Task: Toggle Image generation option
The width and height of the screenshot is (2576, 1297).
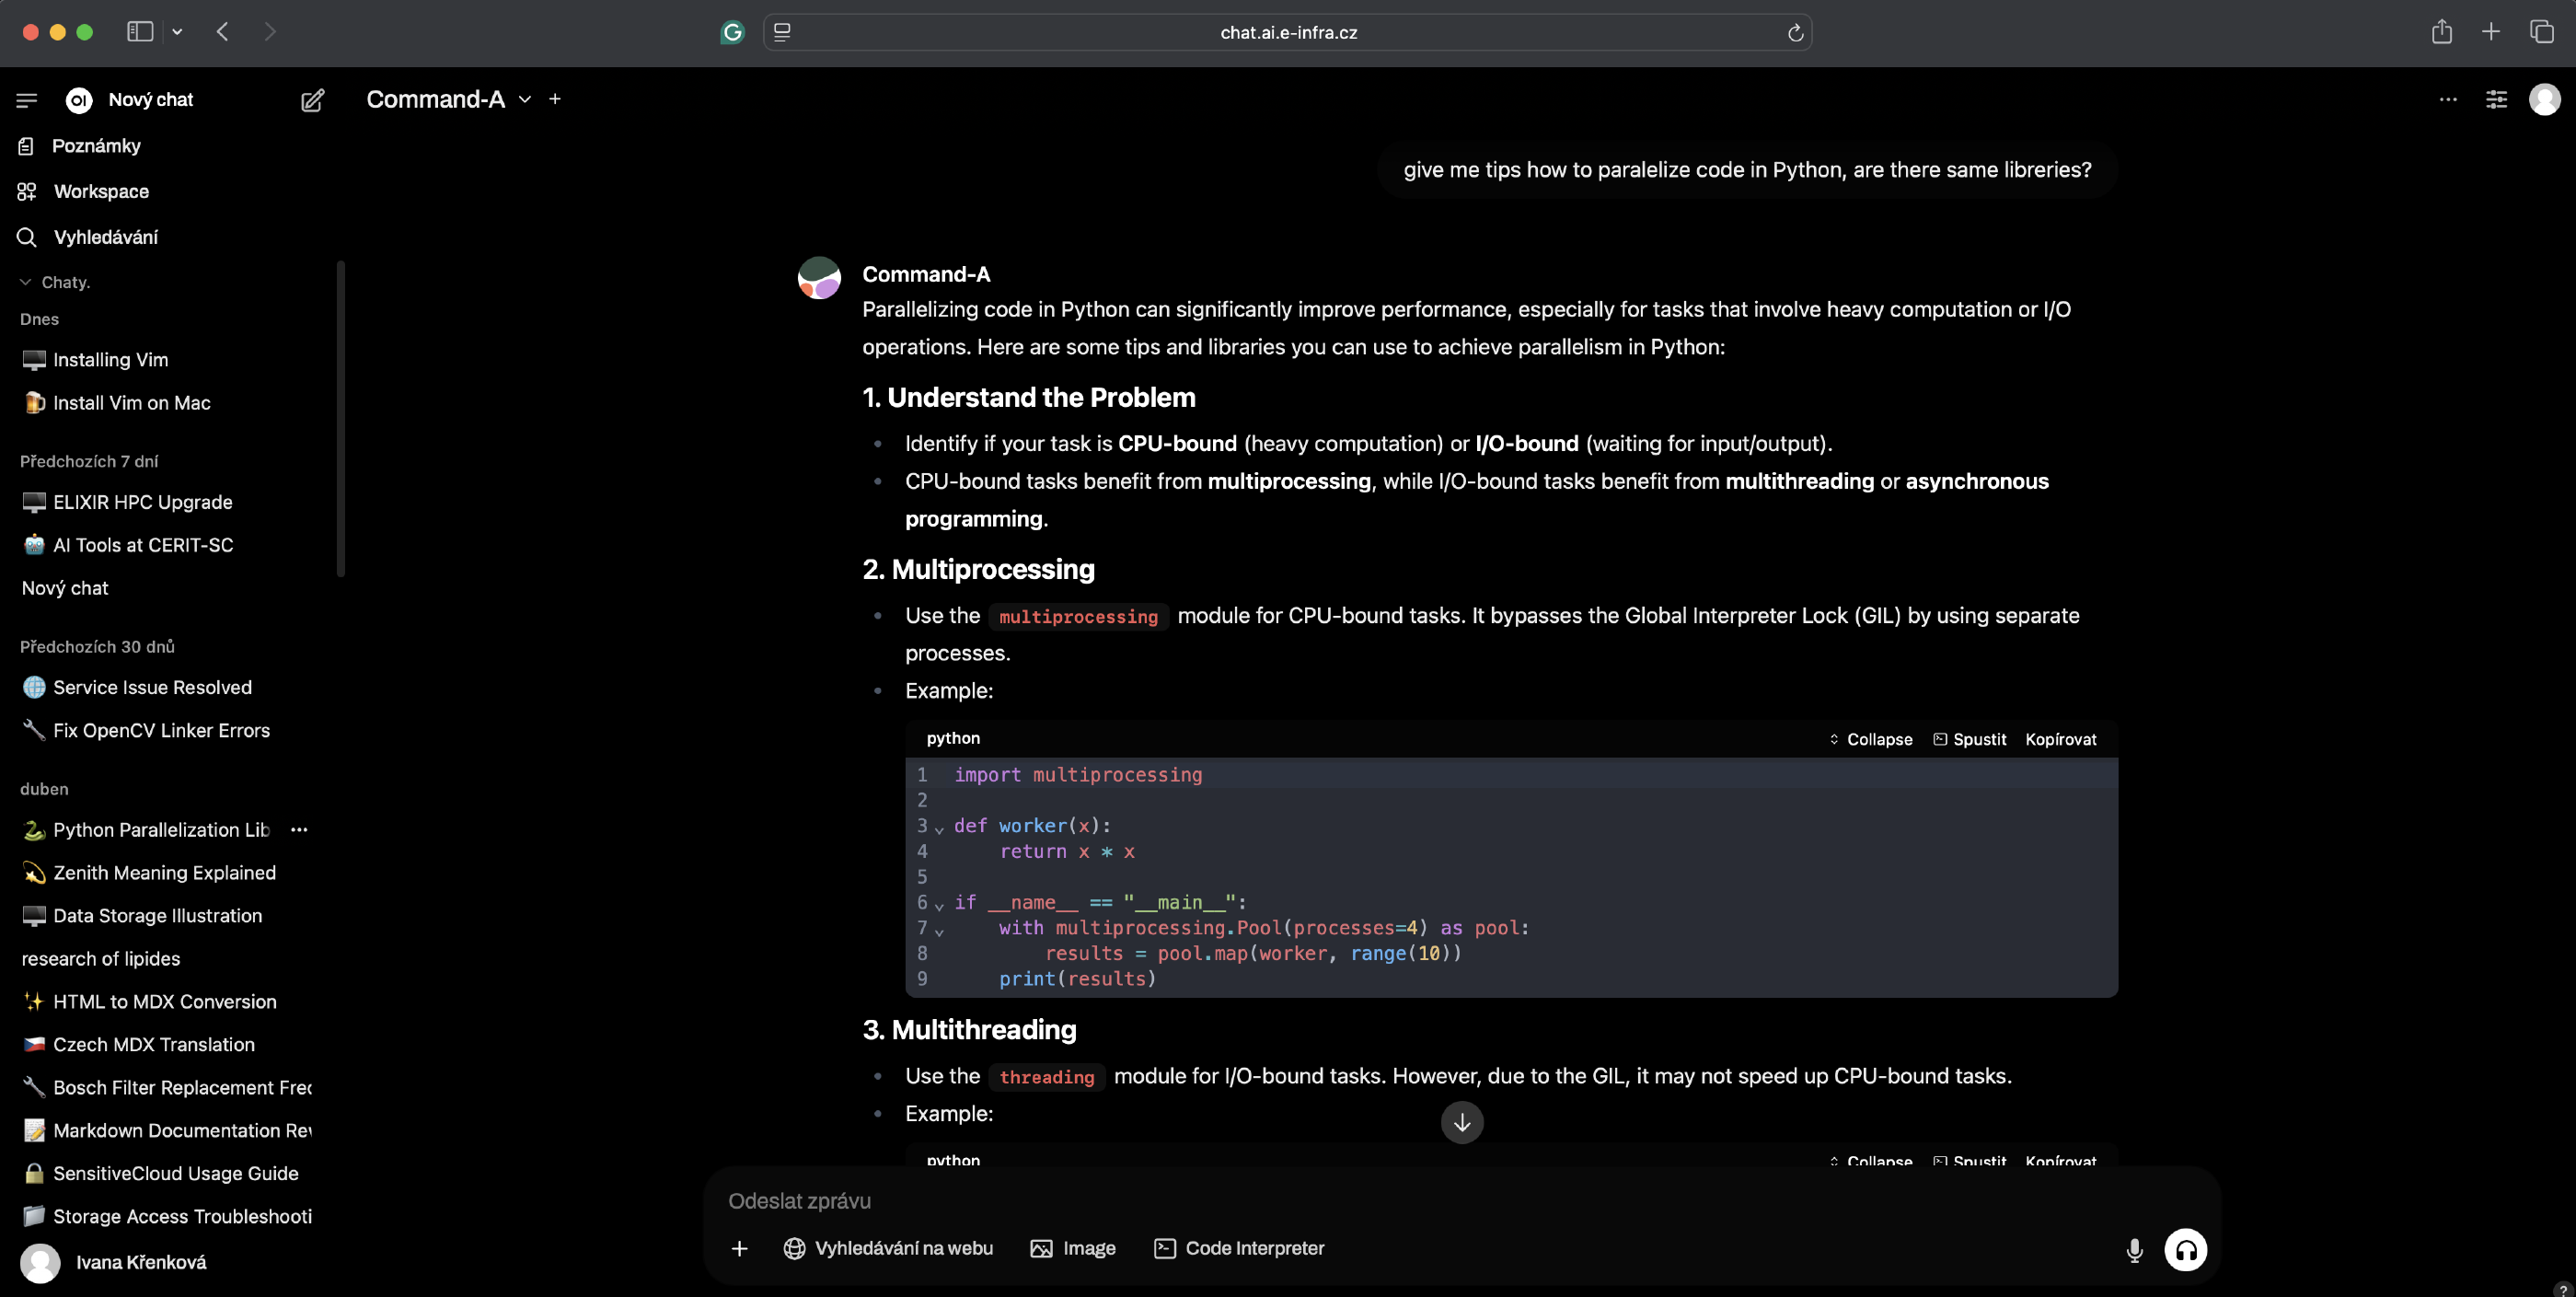Action: coord(1072,1249)
